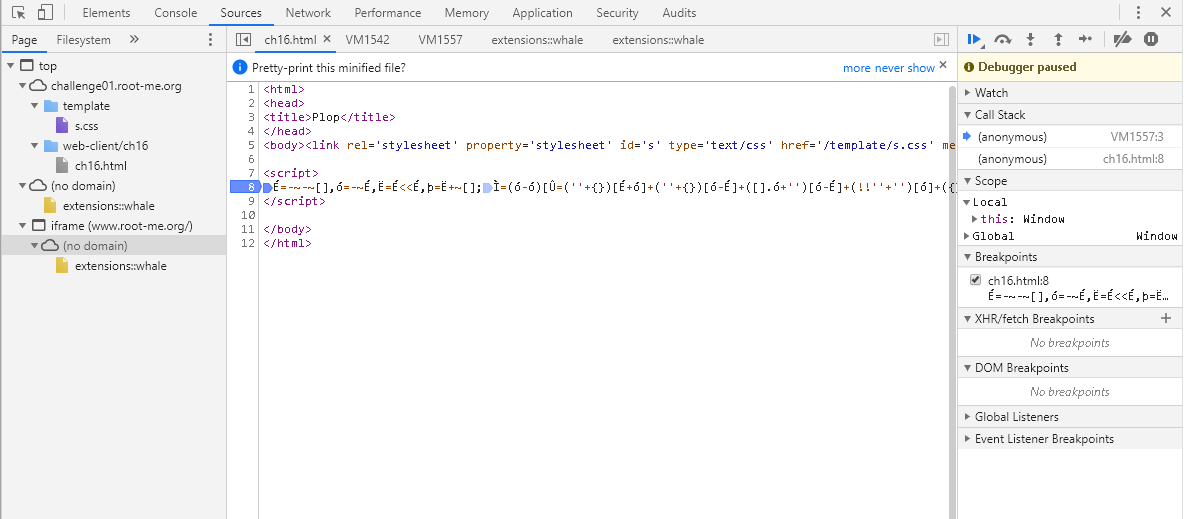Resume script execution button

tap(975, 39)
